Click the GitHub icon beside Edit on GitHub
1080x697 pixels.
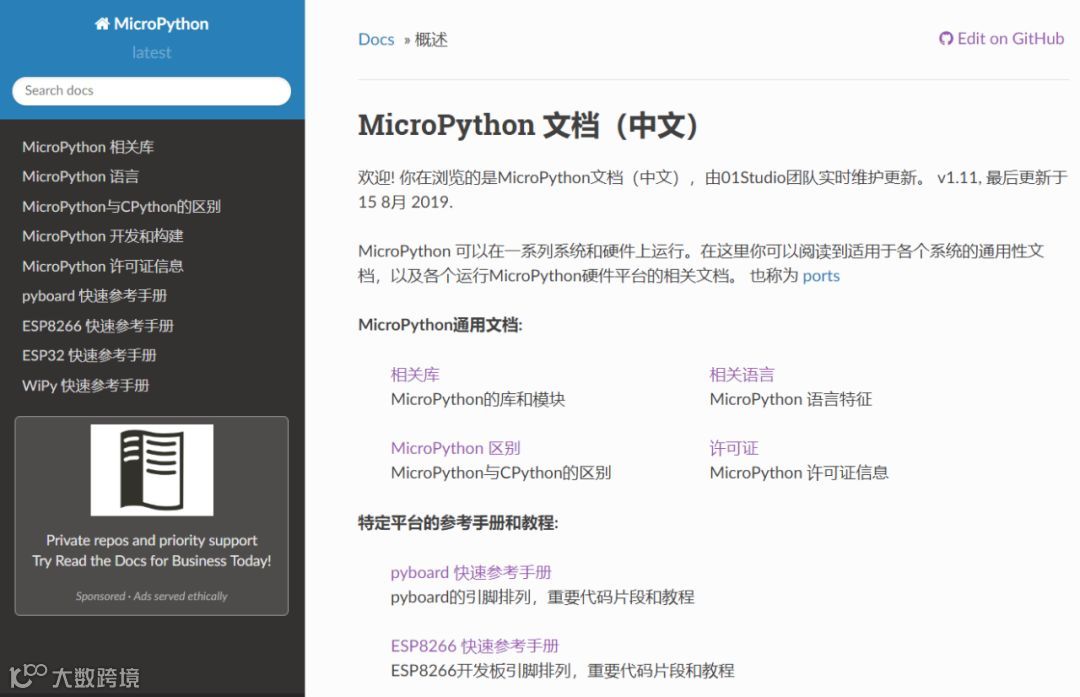click(x=946, y=39)
